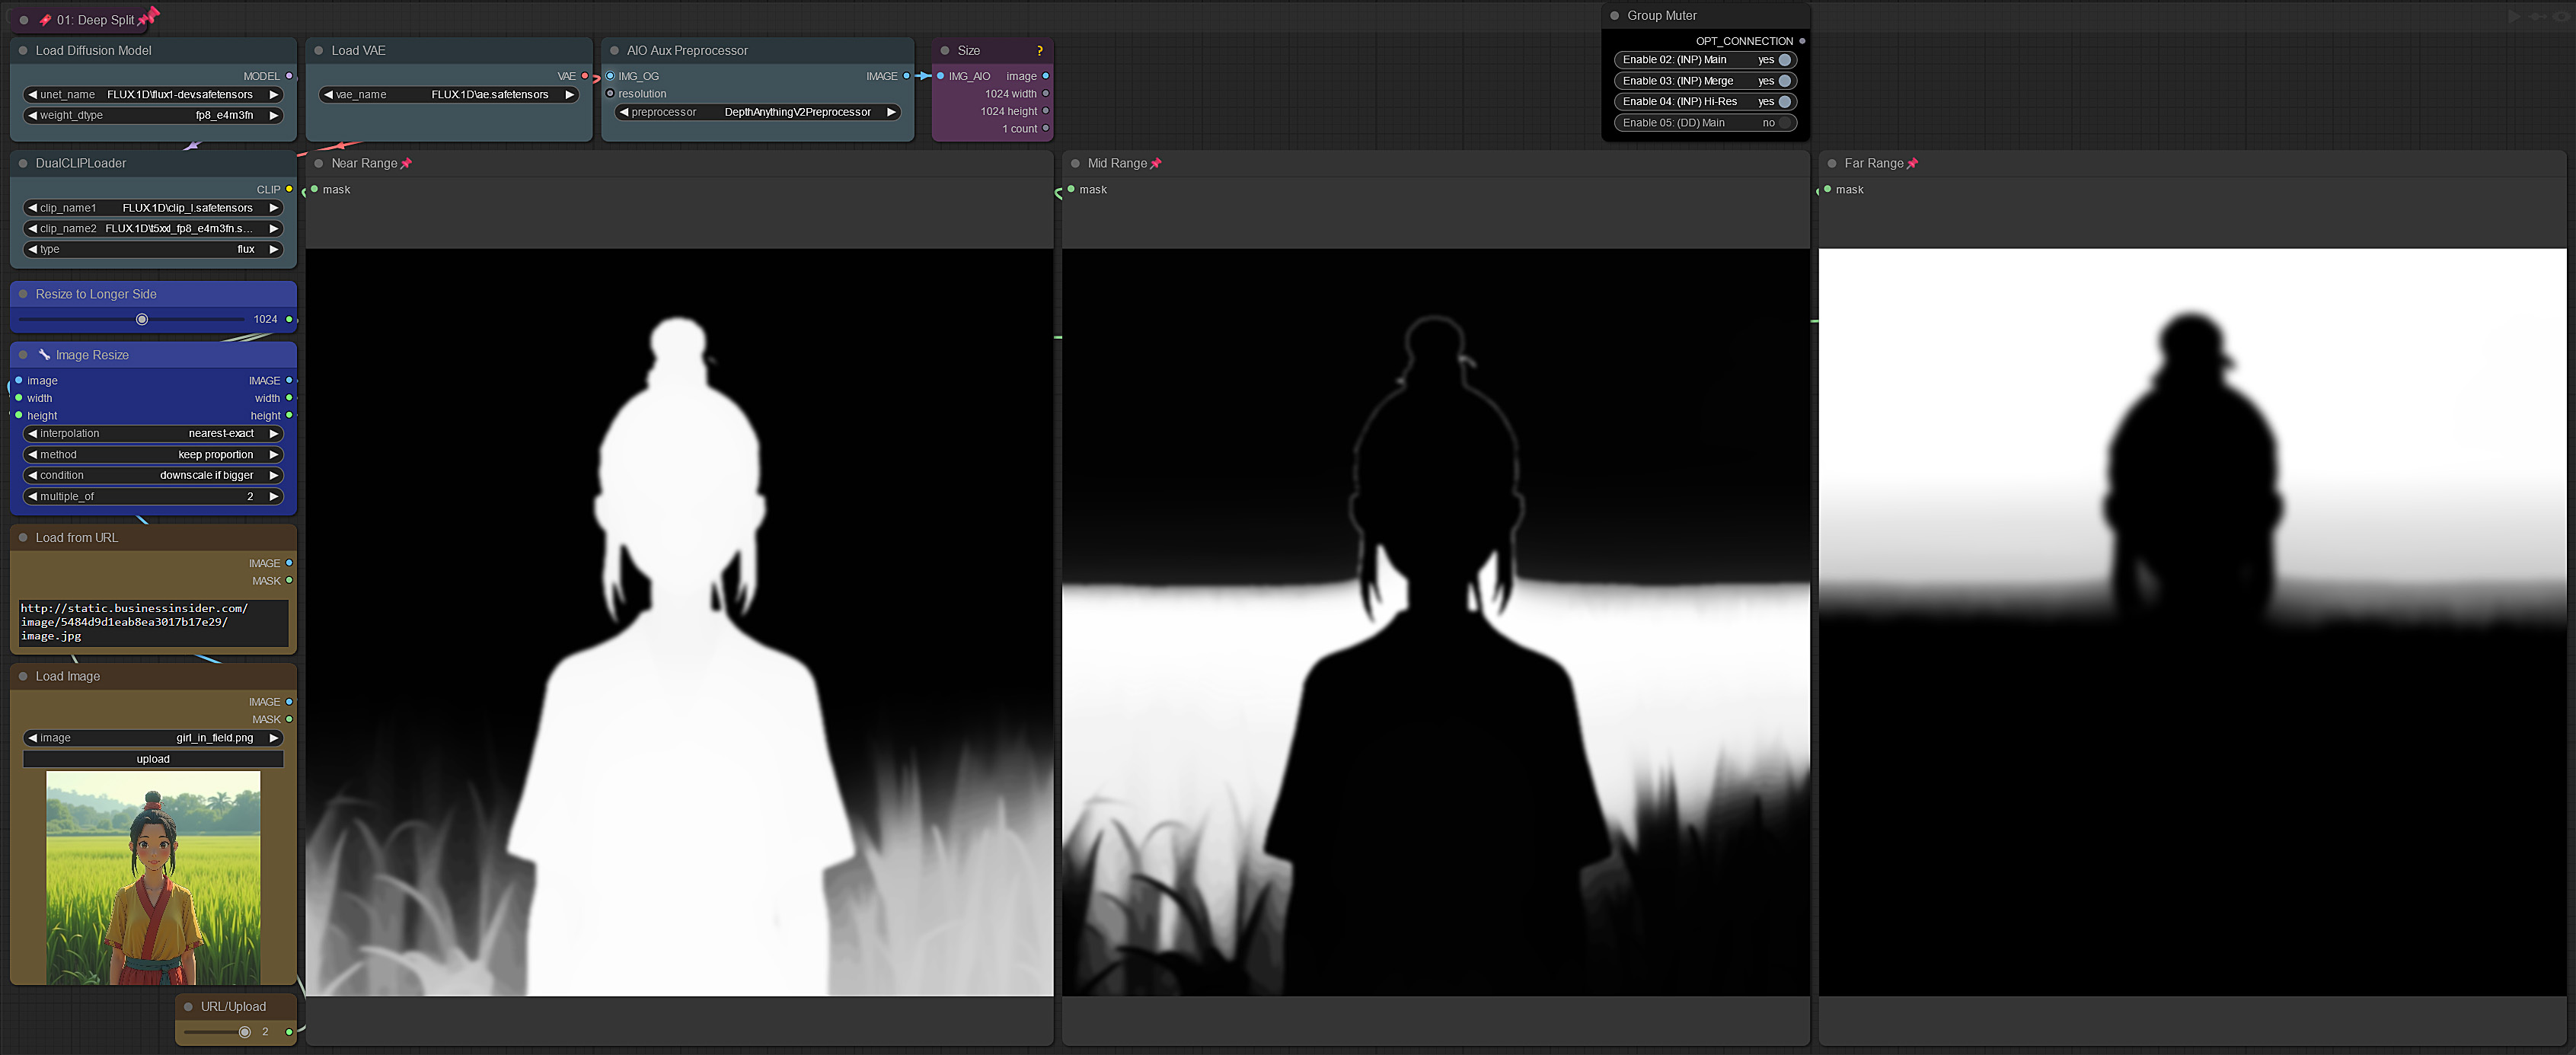The image size is (2576, 1055).
Task: Click the Mid Range pin icon
Action: click(x=1156, y=164)
